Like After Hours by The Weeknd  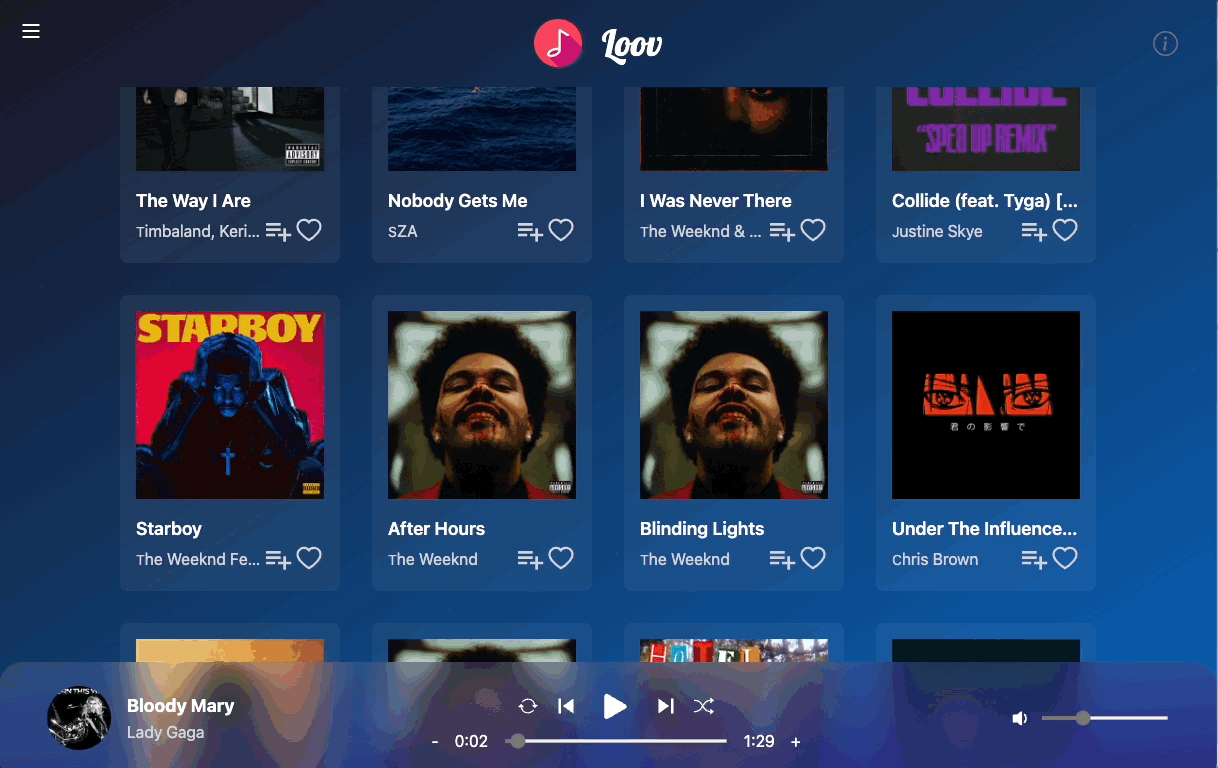click(x=561, y=559)
